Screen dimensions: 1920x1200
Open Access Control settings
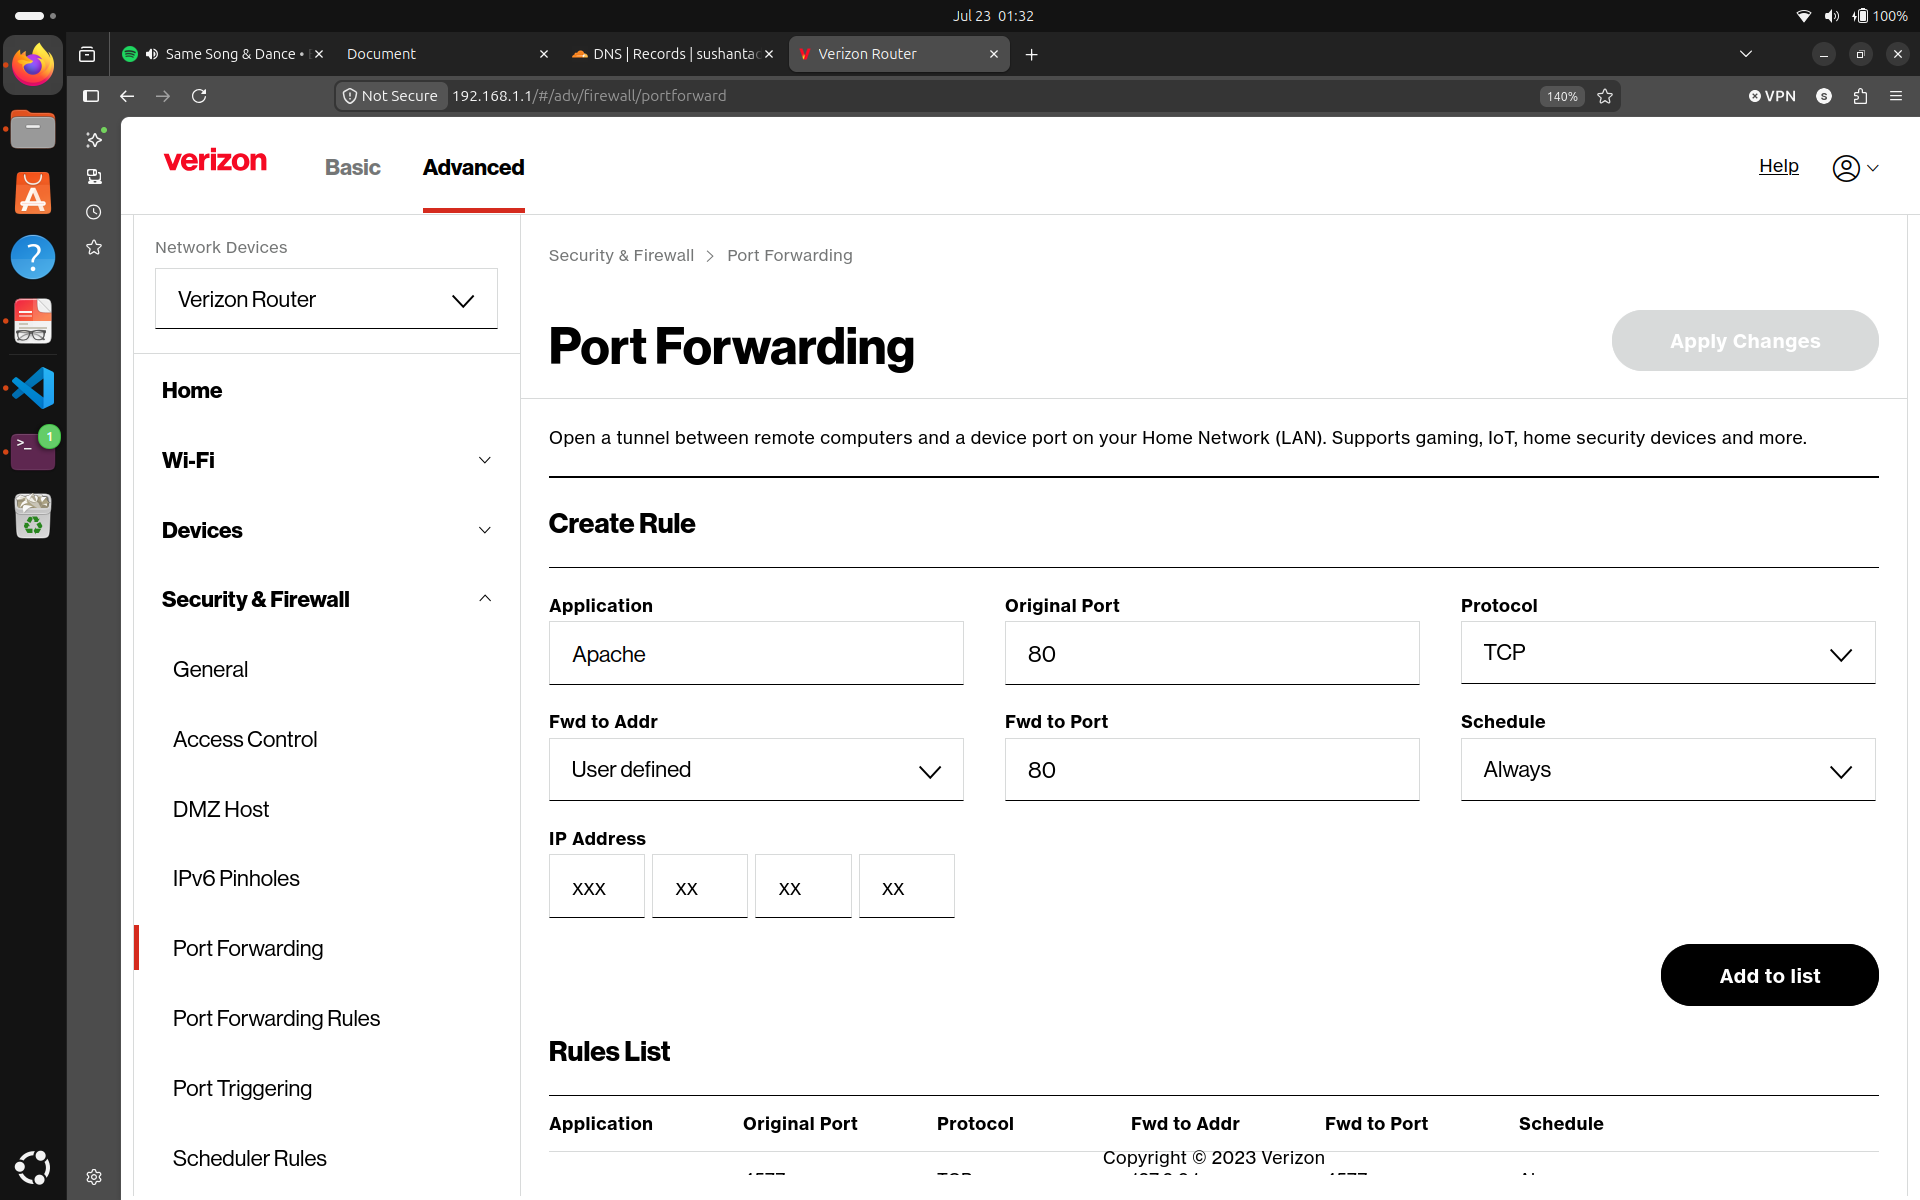245,739
